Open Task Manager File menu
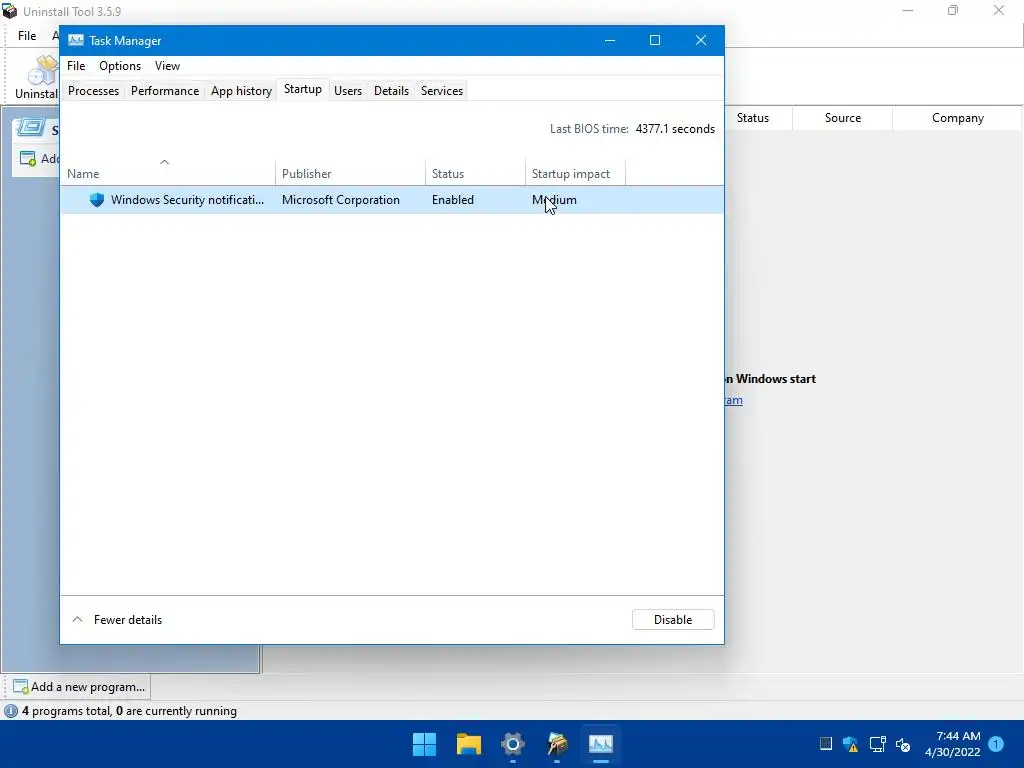The height and width of the screenshot is (768, 1024). (x=76, y=66)
